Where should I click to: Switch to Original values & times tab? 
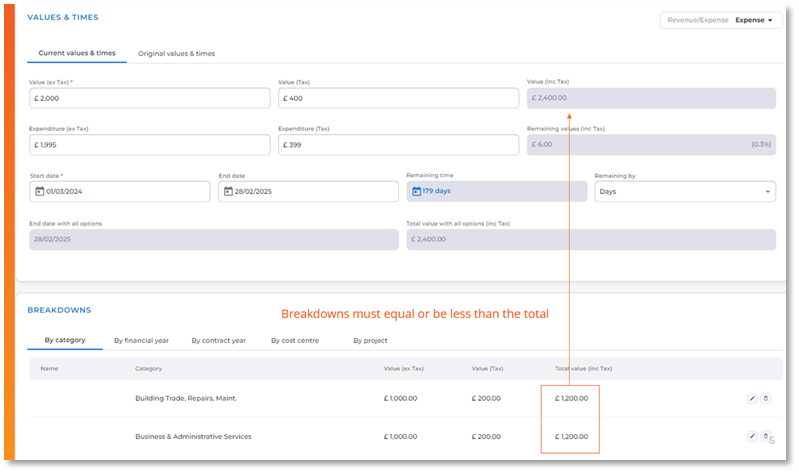176,54
